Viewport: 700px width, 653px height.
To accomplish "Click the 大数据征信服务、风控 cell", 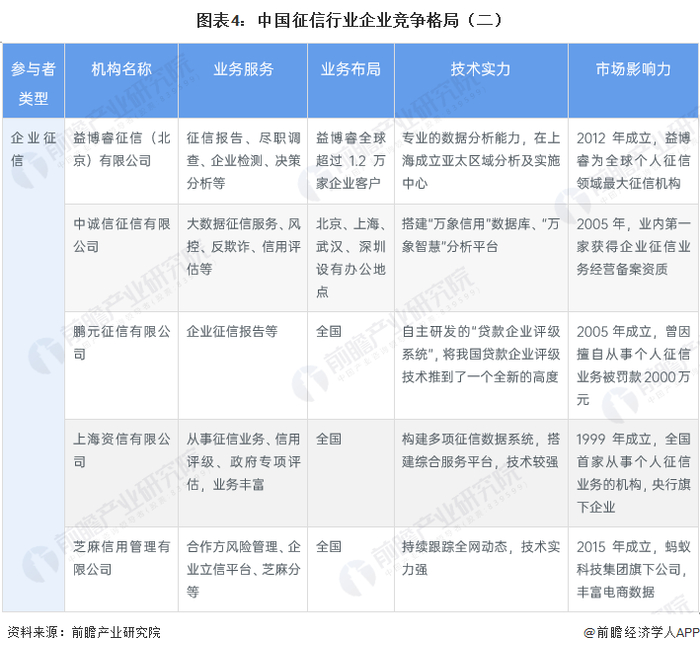I will click(243, 258).
